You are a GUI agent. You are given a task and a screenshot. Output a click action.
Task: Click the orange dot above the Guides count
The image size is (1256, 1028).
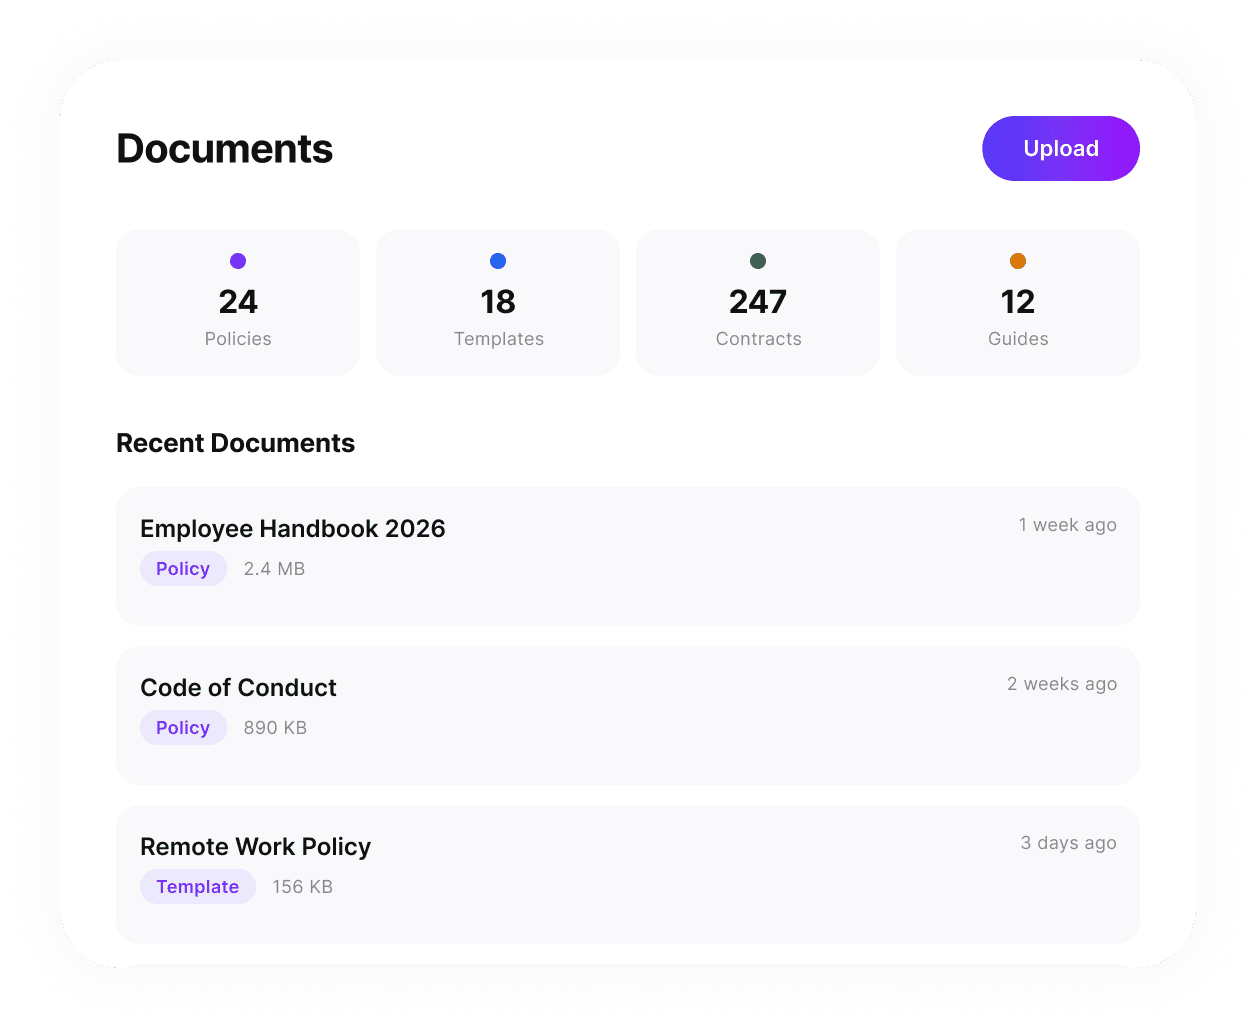[1017, 260]
